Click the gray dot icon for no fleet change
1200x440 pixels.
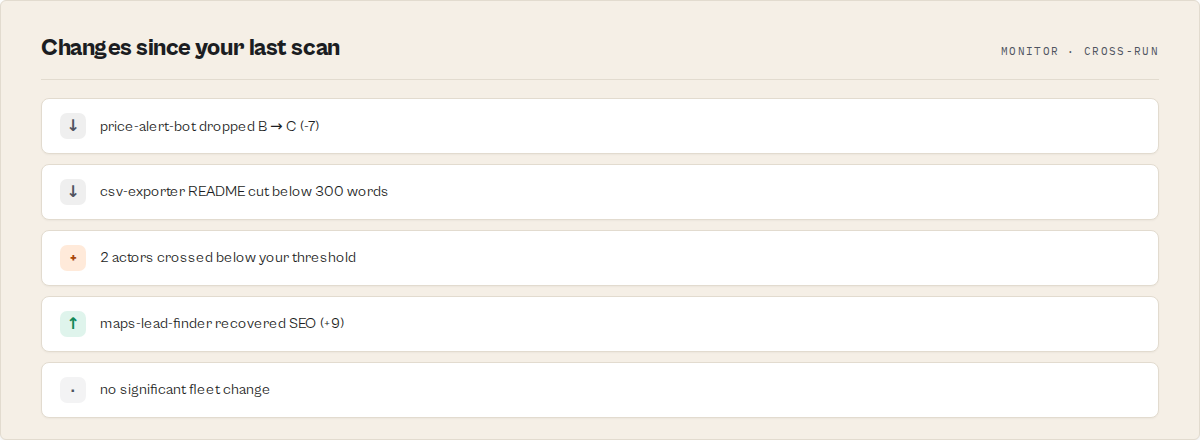(73, 390)
